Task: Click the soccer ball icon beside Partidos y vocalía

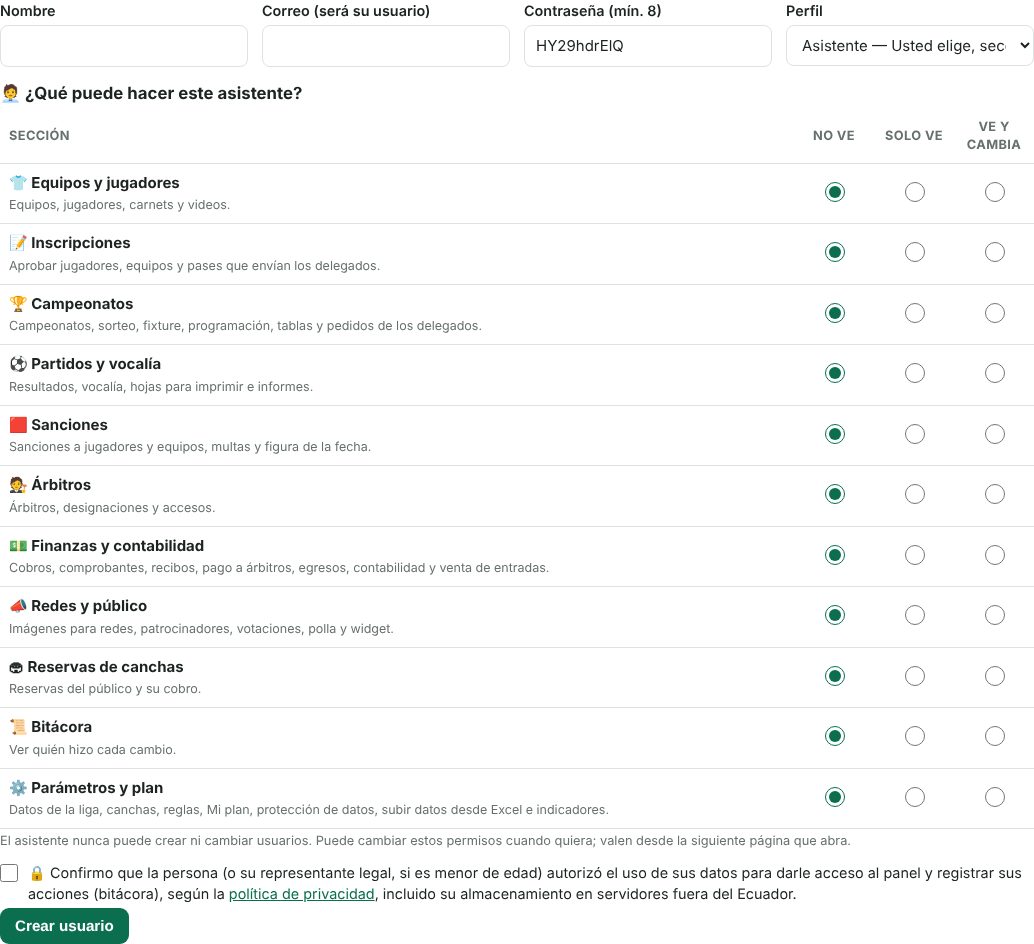Action: (x=18, y=364)
